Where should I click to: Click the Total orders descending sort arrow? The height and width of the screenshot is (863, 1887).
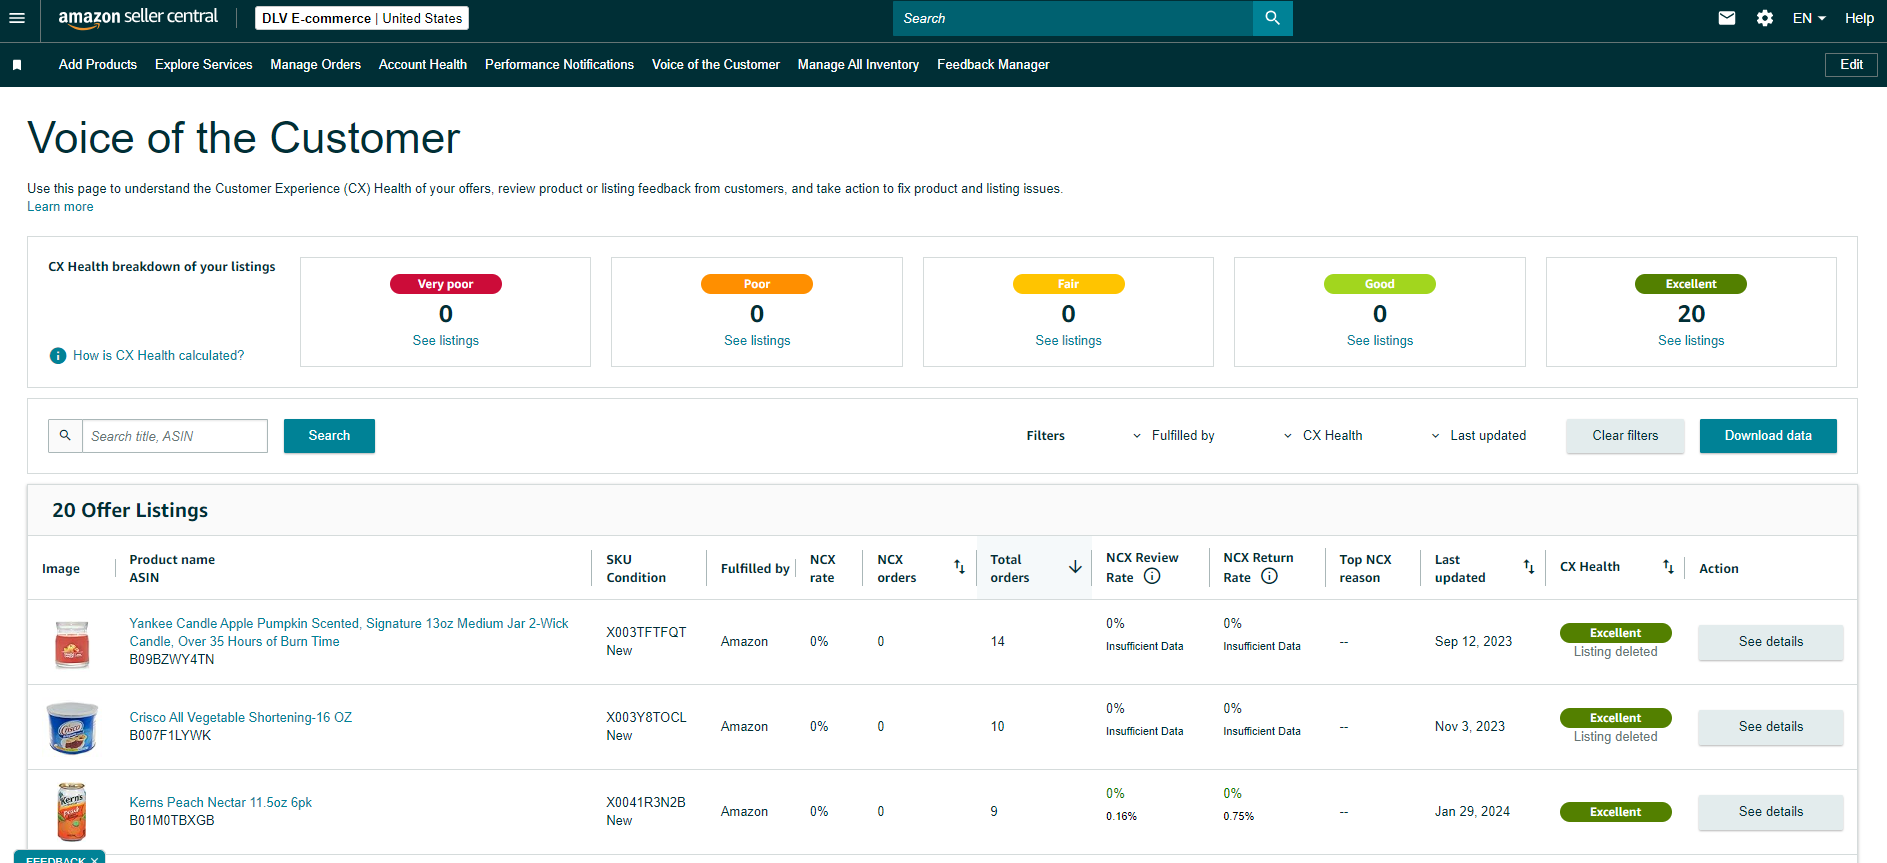[x=1075, y=567]
